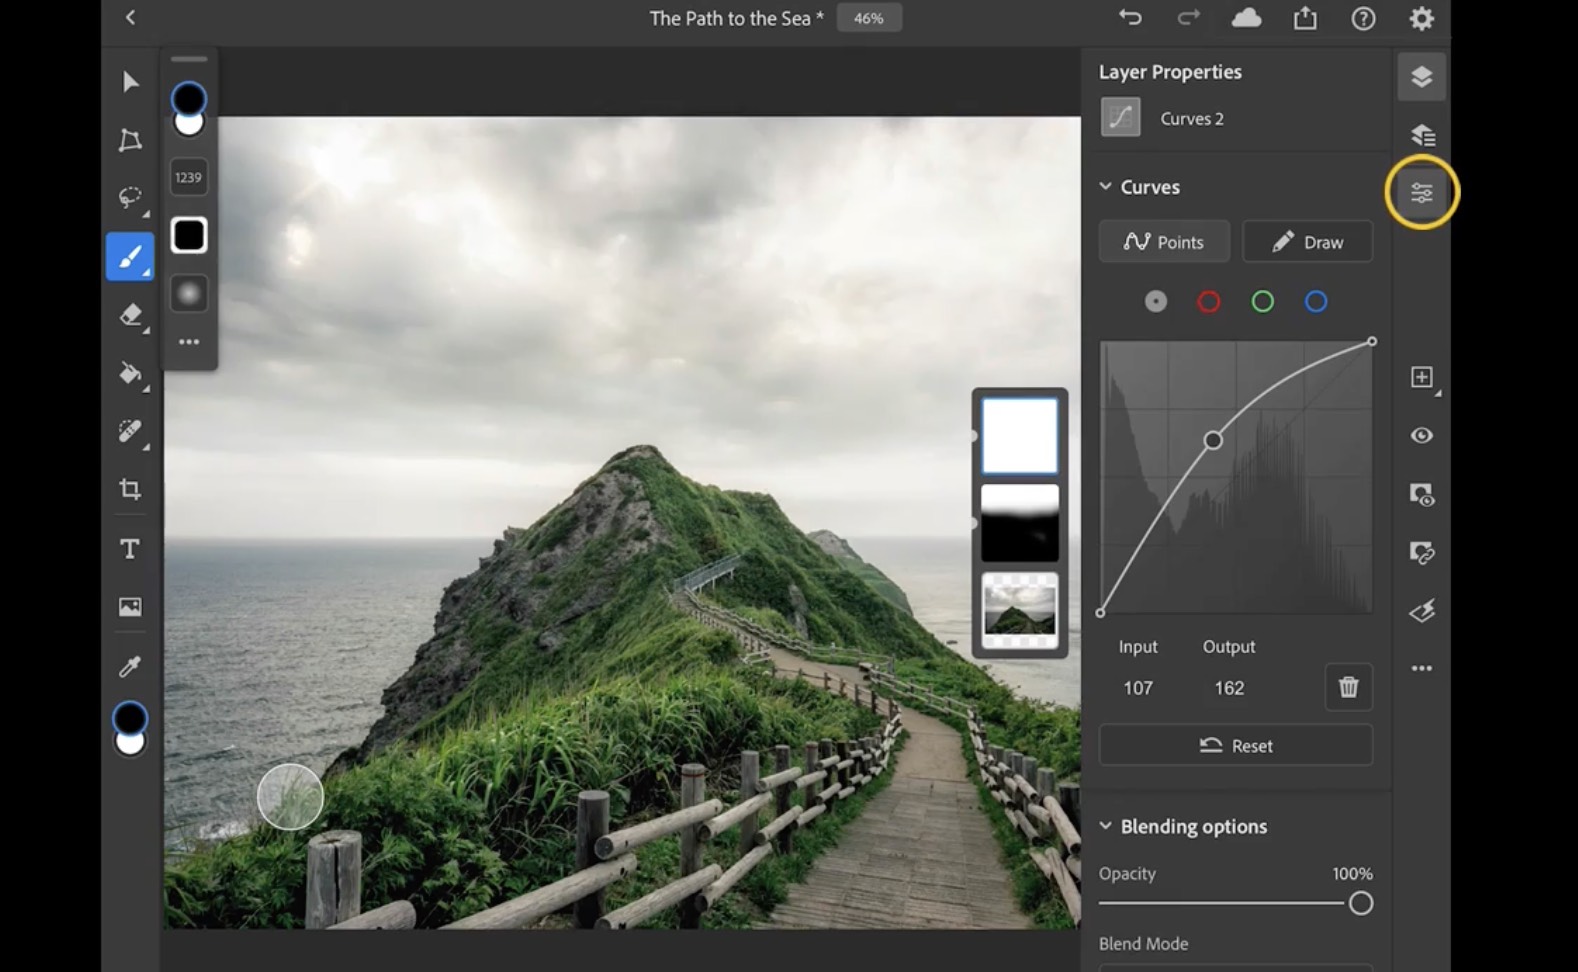Redo the last action
Screen dimensions: 1578x972
point(1188,17)
